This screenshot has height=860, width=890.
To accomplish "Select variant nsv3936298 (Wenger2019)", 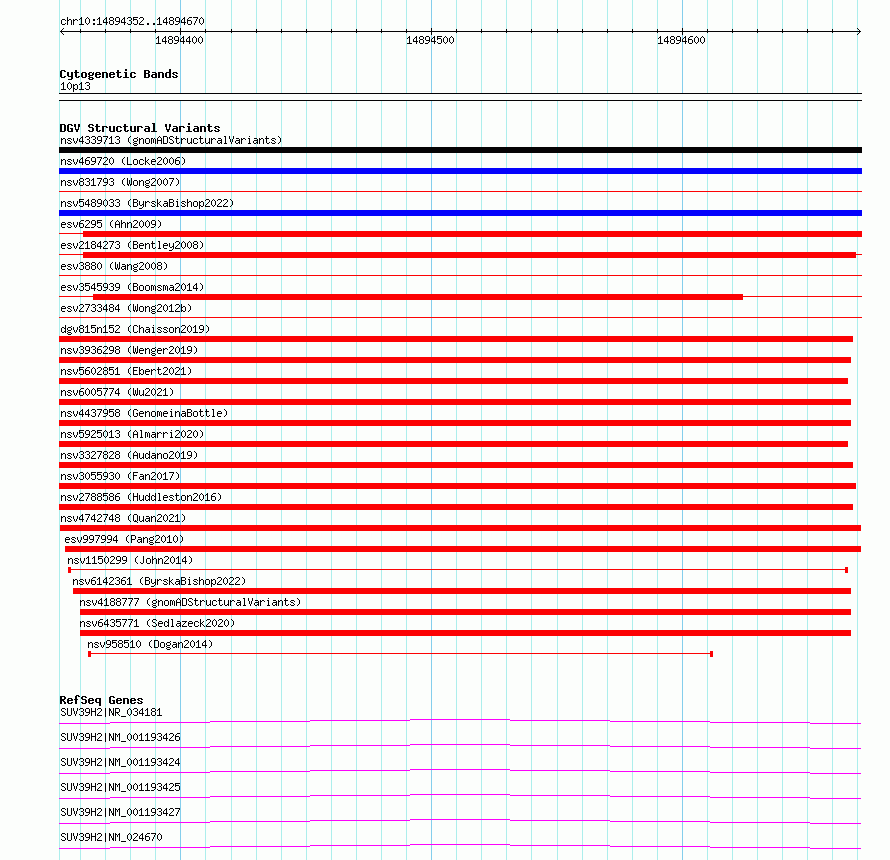I will click(129, 350).
